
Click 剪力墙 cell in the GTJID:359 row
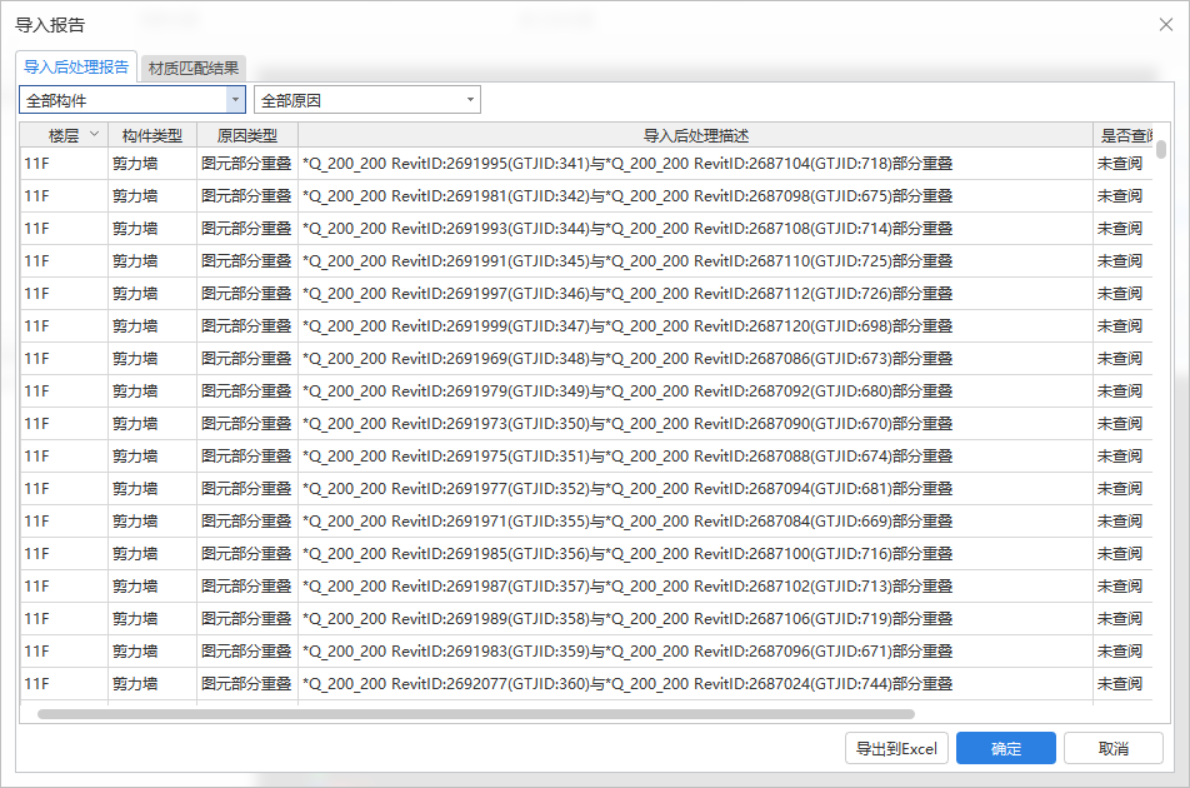pyautogui.click(x=153, y=651)
